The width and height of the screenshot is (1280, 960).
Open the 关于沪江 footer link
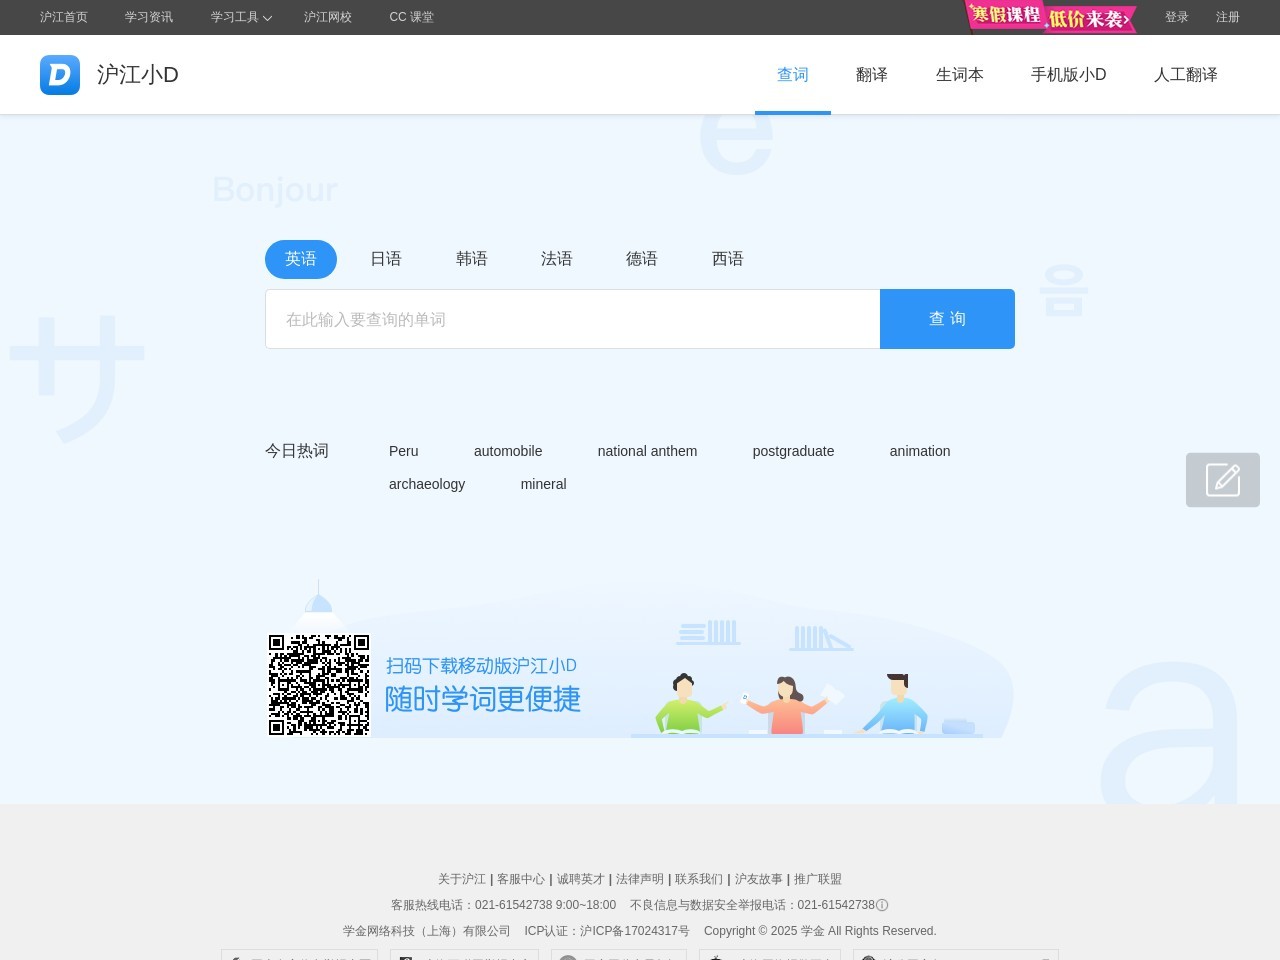(463, 879)
